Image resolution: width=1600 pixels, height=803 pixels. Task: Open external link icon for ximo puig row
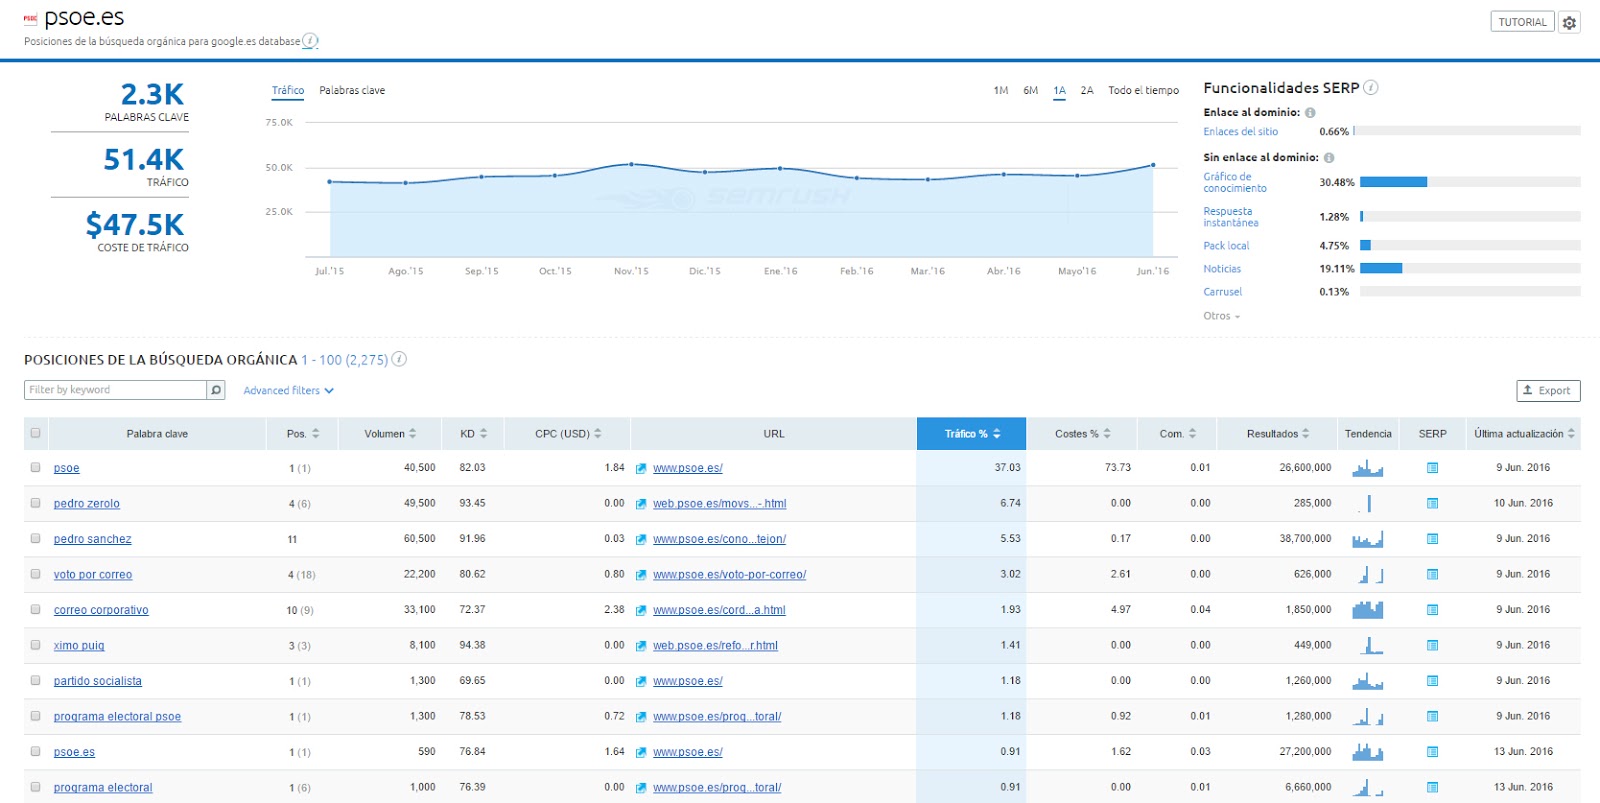tap(641, 646)
